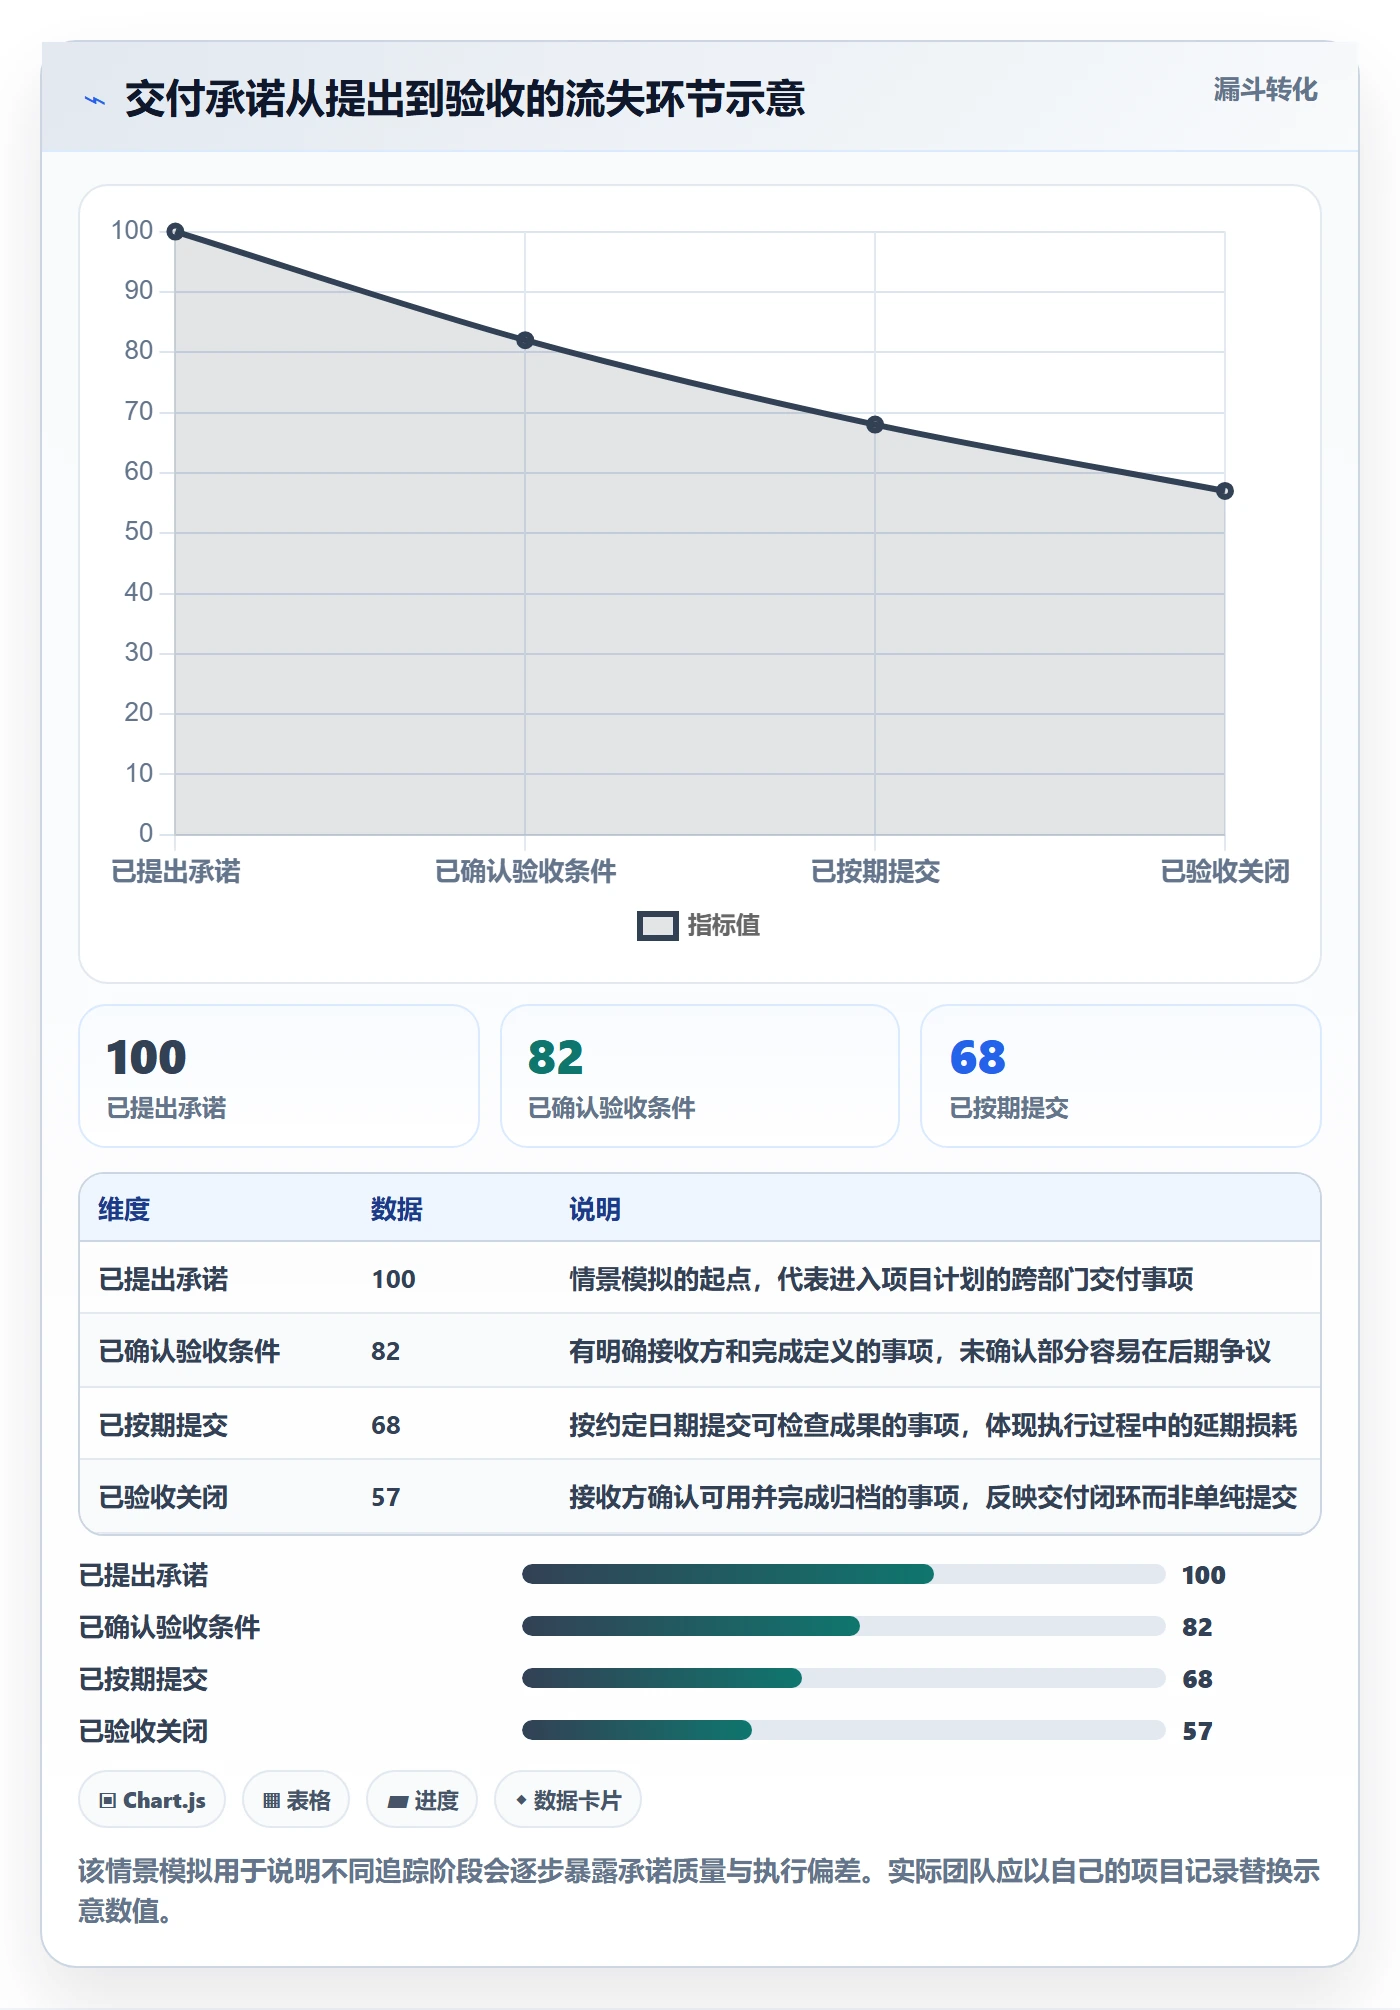Click the grid icon in 表格 chip
Viewport: 1400px width, 2010px height.
point(271,1801)
